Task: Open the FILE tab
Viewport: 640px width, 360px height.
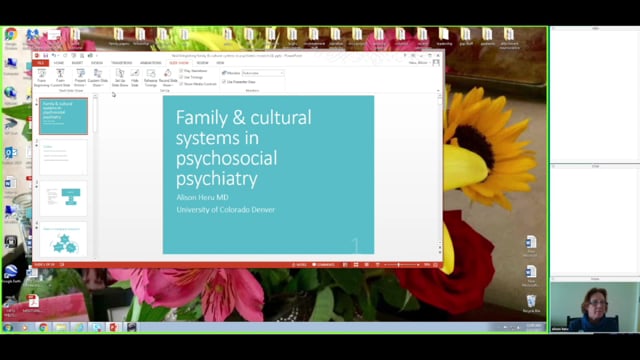Action: click(x=40, y=63)
